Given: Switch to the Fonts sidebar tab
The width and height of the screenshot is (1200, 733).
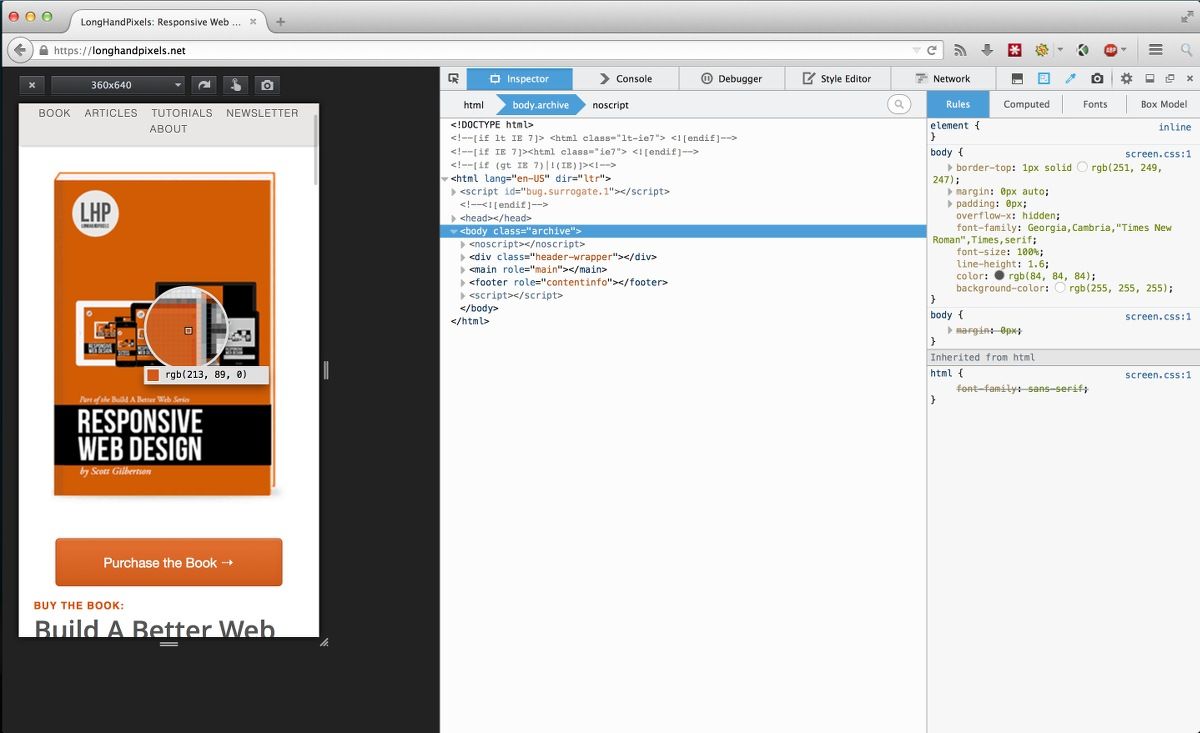Looking at the screenshot, I should 1095,104.
